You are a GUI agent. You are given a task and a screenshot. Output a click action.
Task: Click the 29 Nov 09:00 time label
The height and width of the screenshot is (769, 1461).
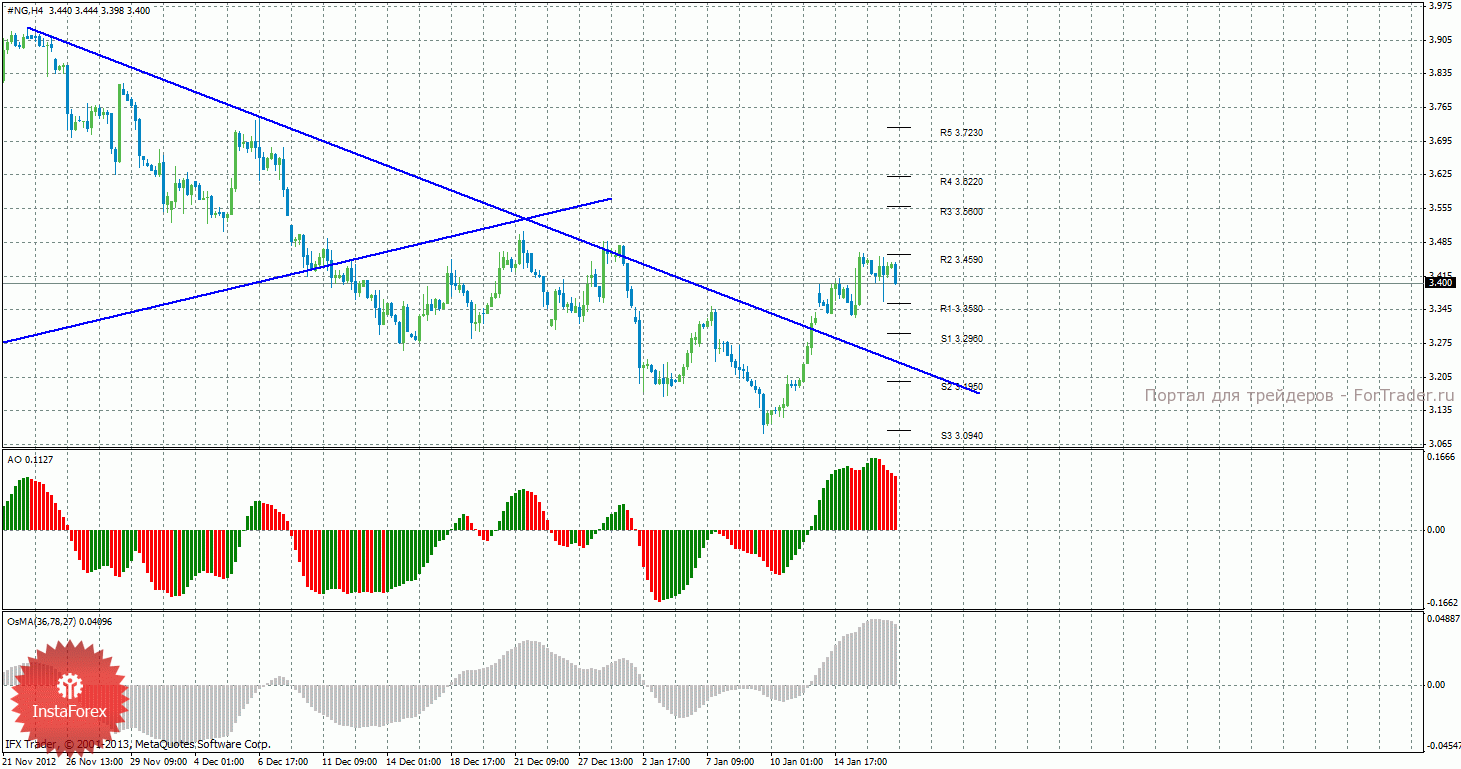tap(158, 762)
